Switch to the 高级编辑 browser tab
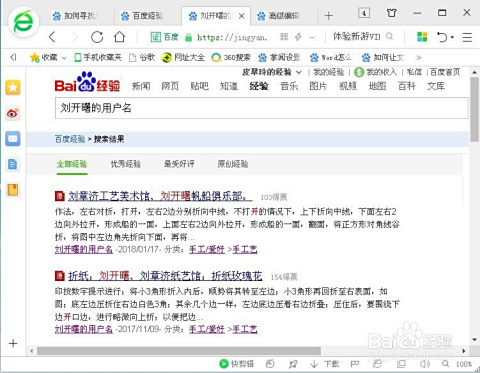This screenshot has width=480, height=373. coord(279,16)
